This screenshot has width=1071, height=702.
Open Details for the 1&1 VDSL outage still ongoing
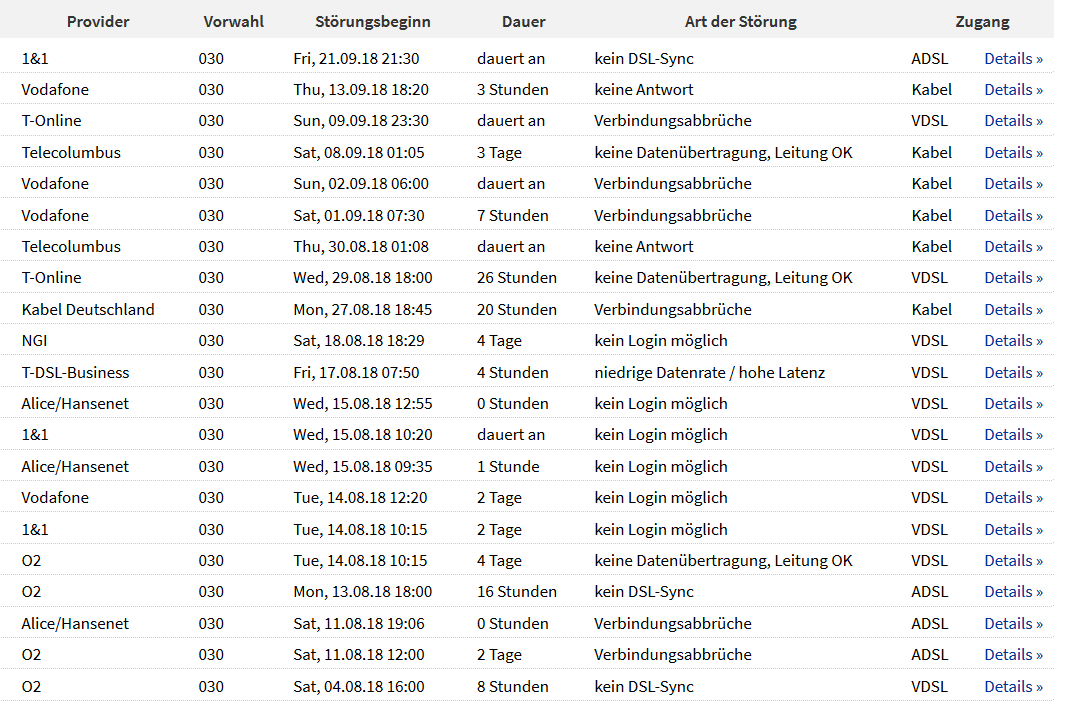point(1013,434)
